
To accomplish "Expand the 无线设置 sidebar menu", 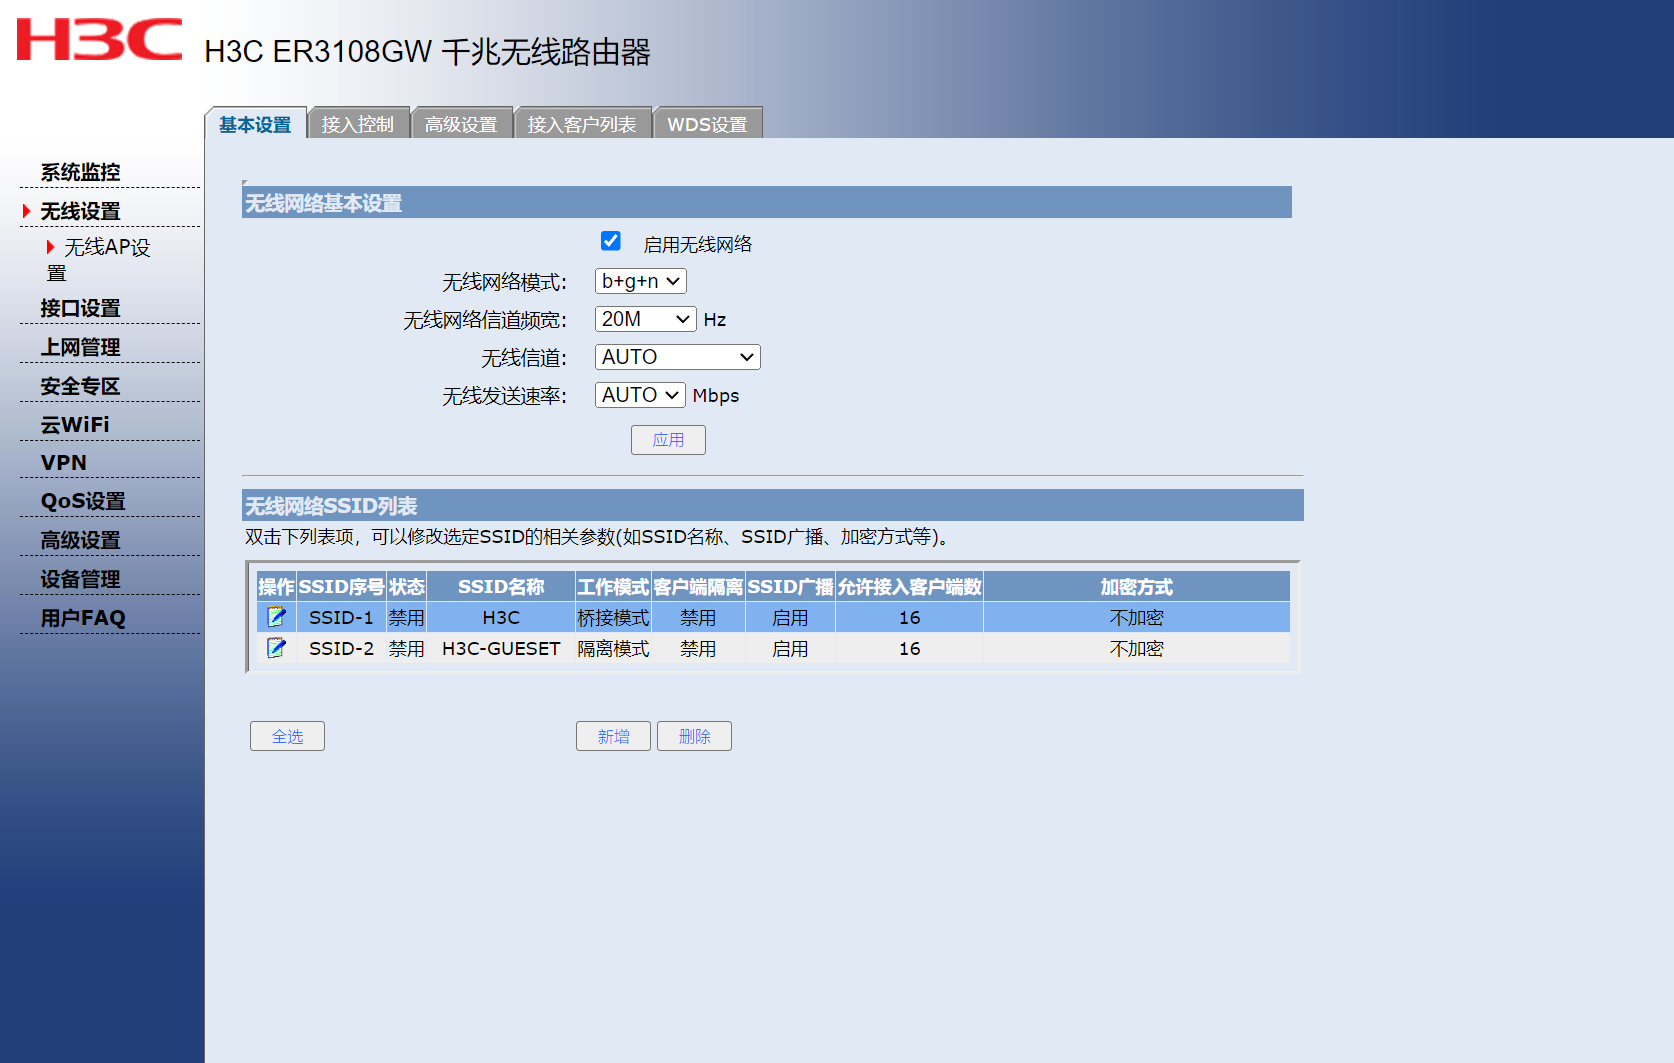I will [x=80, y=211].
